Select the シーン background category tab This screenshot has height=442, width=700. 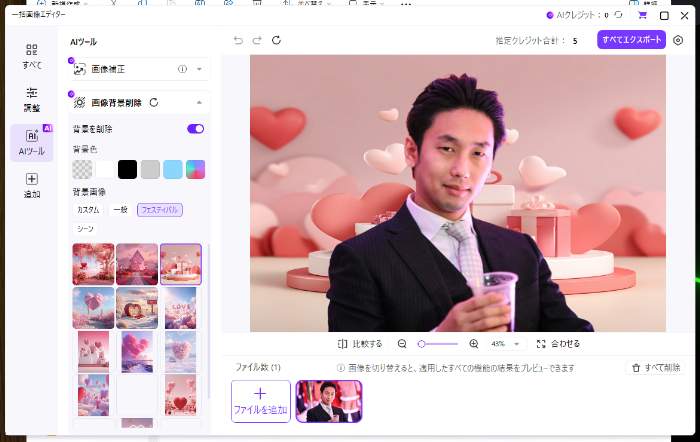(x=84, y=229)
